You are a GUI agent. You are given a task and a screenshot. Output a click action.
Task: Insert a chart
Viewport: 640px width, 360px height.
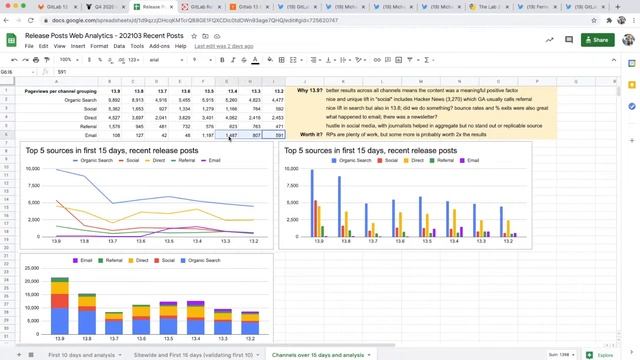pyautogui.click(x=399, y=60)
